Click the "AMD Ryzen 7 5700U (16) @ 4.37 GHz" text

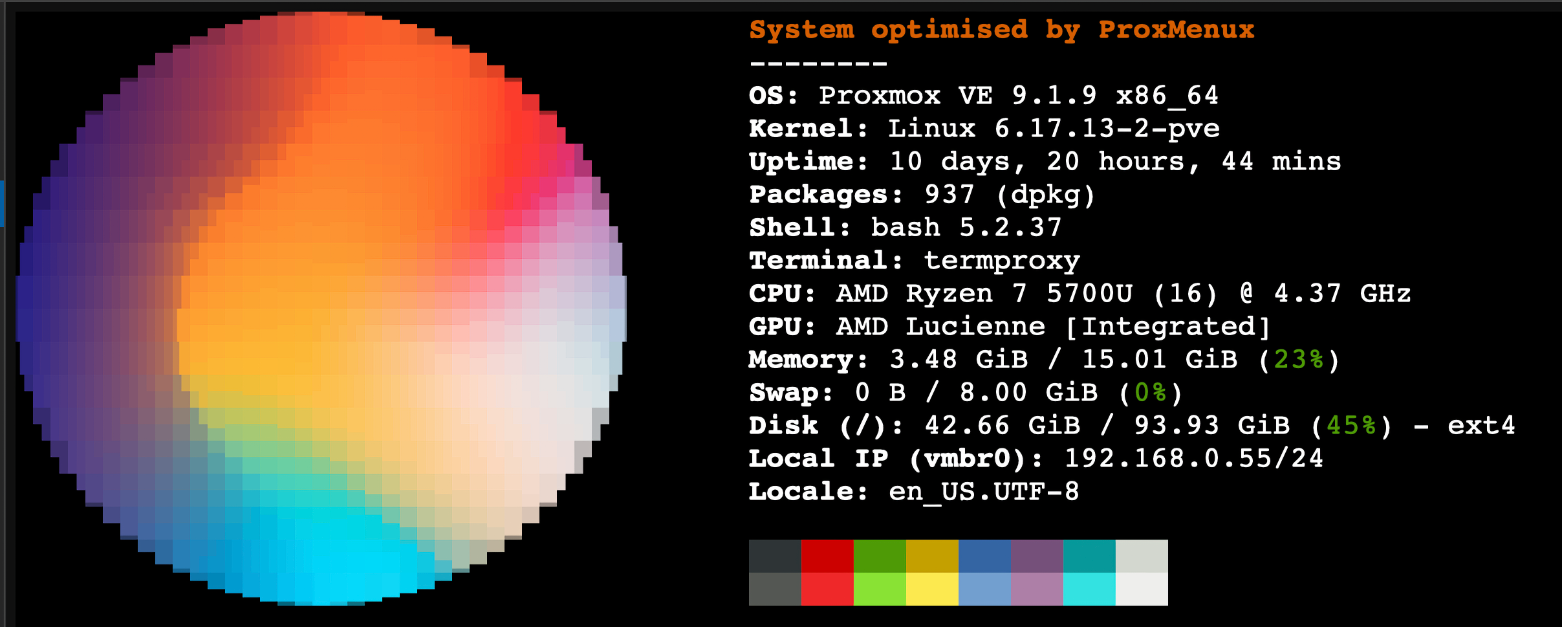[x=1123, y=294]
